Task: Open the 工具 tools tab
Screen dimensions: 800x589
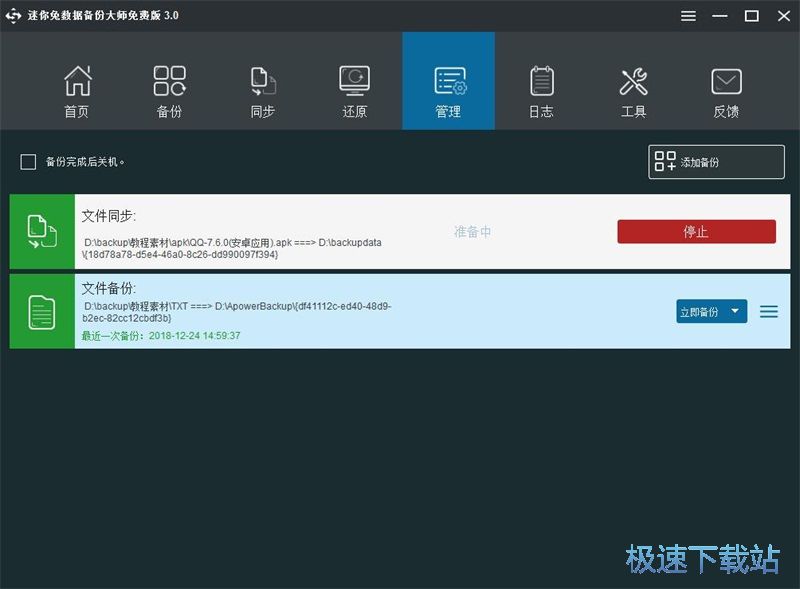Action: pyautogui.click(x=634, y=91)
